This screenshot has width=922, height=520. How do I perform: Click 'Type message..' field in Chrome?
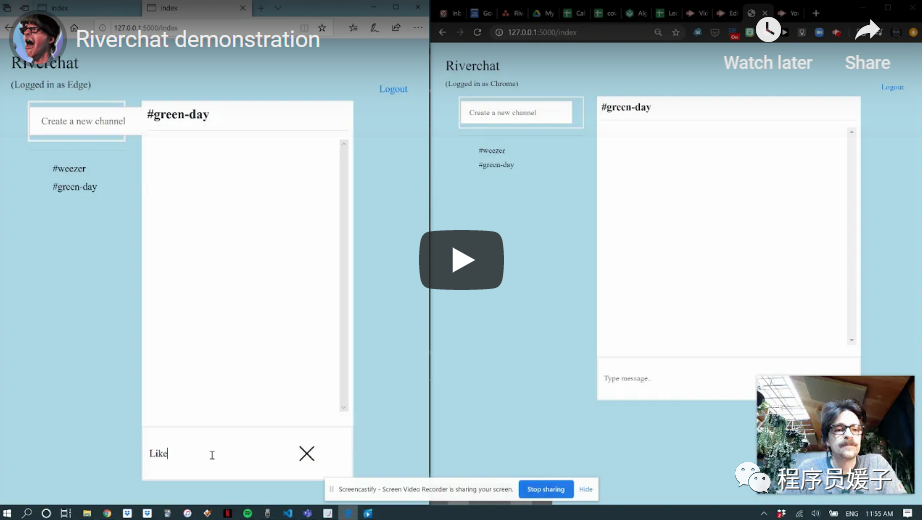[x=676, y=378]
